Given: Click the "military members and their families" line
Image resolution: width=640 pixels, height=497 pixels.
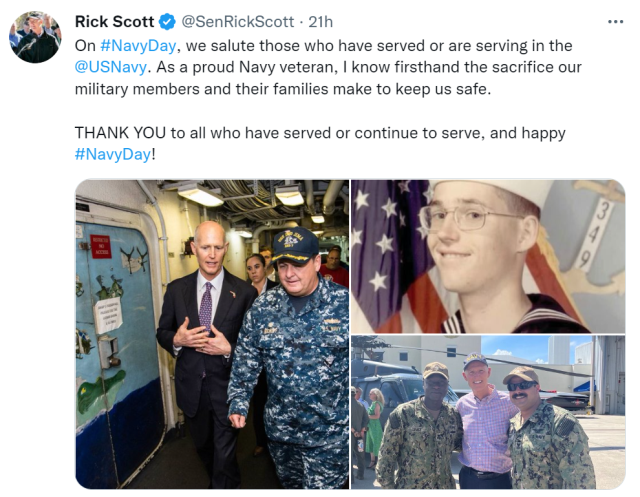Looking at the screenshot, I should 283,89.
